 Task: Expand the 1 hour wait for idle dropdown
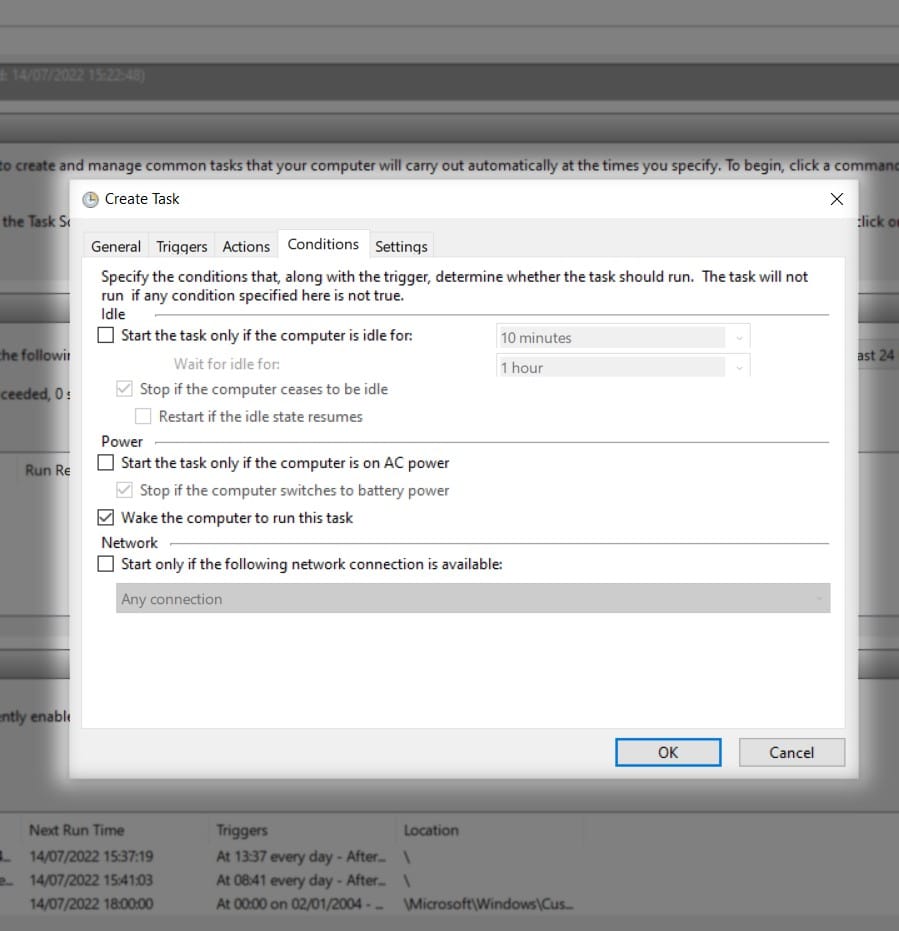623,366
